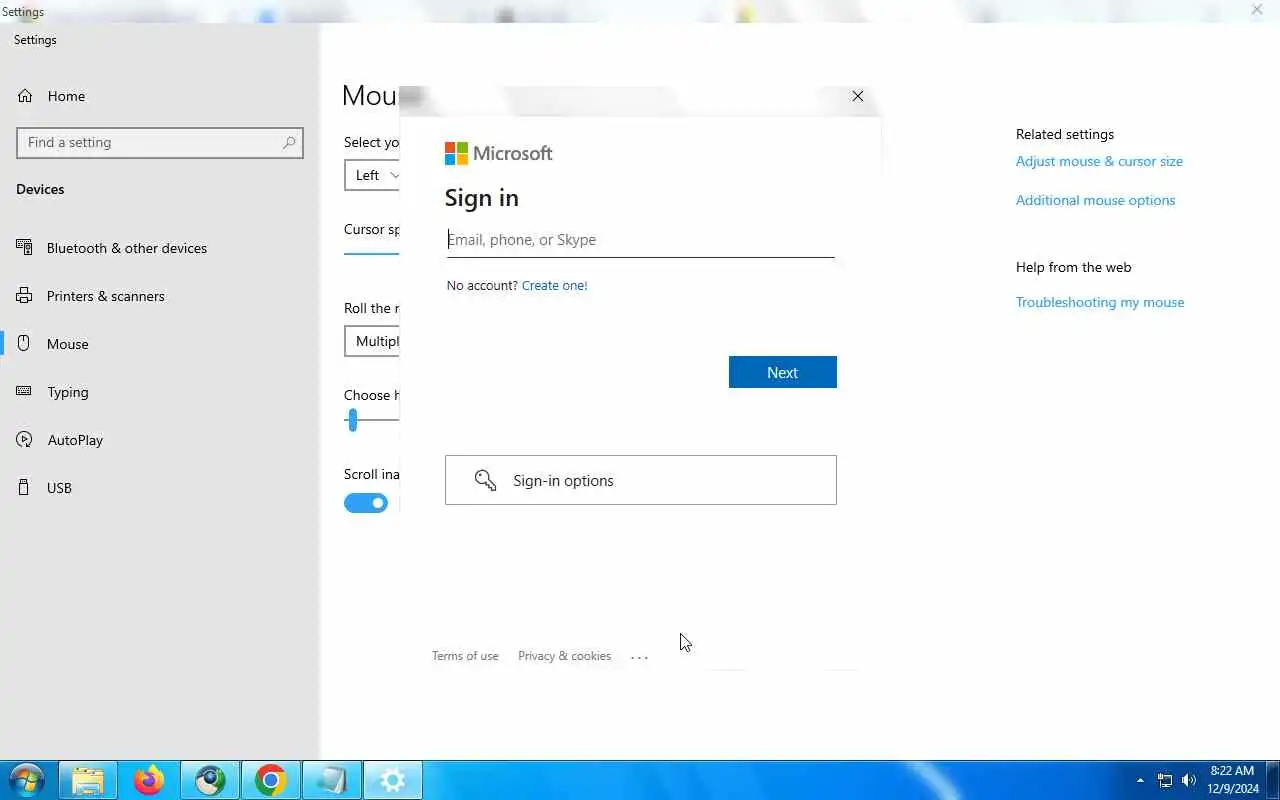Click the AutoPlay icon in sidebar
1280x800 pixels.
(24, 440)
